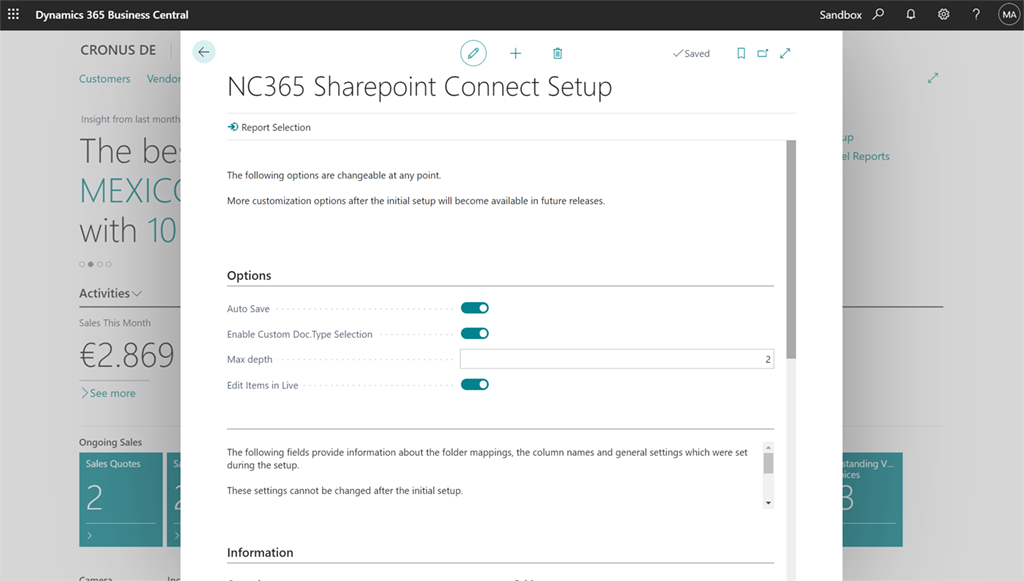Toggle Edit Items in Live switch
The height and width of the screenshot is (581, 1024).
click(475, 385)
